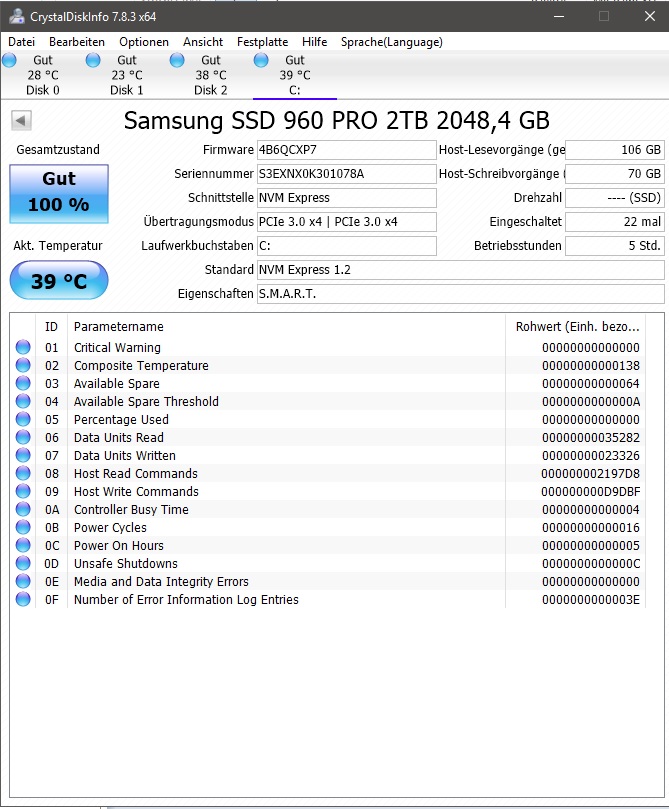The width and height of the screenshot is (669, 809).
Task: Click status orb for Power Cycles row
Action: point(23,527)
